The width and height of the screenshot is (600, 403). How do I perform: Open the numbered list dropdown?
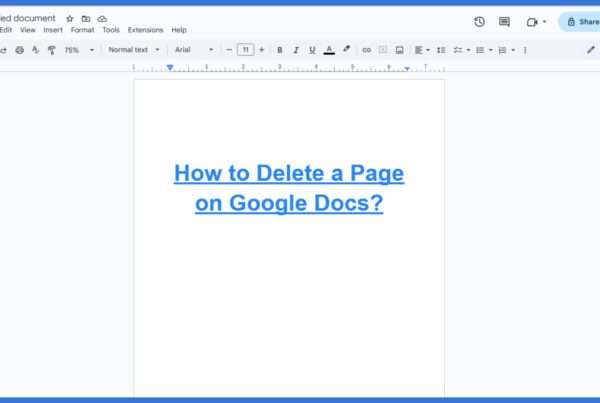(x=507, y=50)
